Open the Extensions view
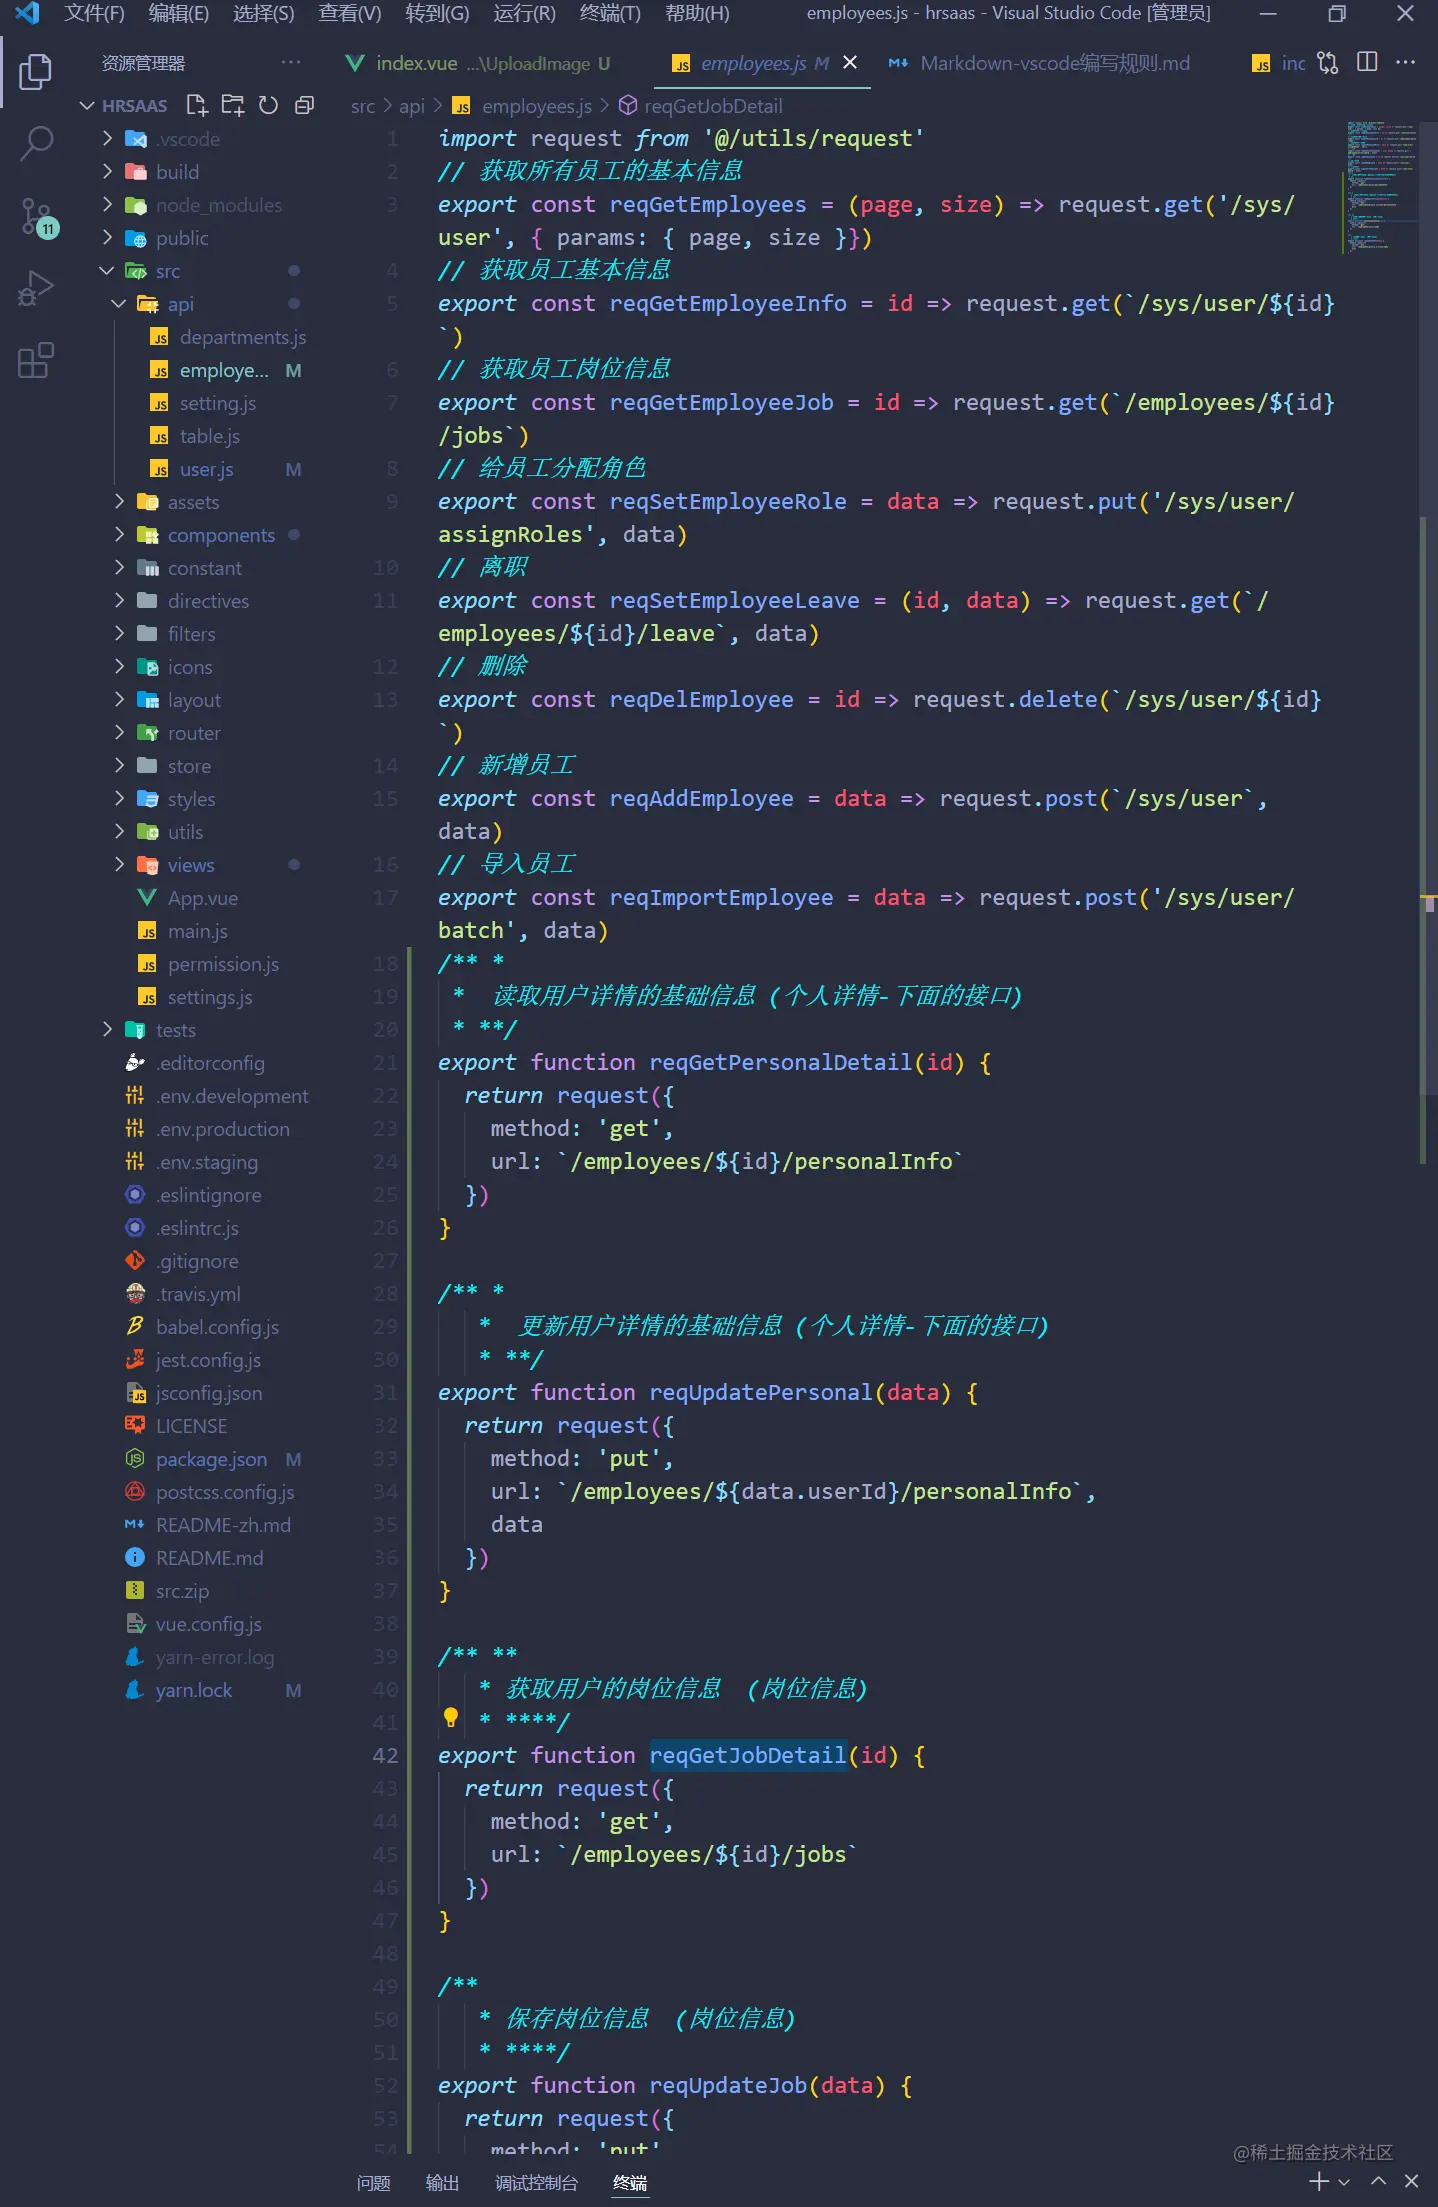1438x2207 pixels. pos(36,360)
